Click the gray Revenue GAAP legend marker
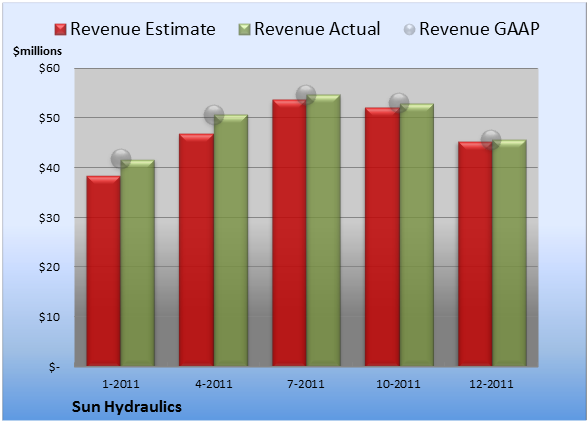 (410, 30)
